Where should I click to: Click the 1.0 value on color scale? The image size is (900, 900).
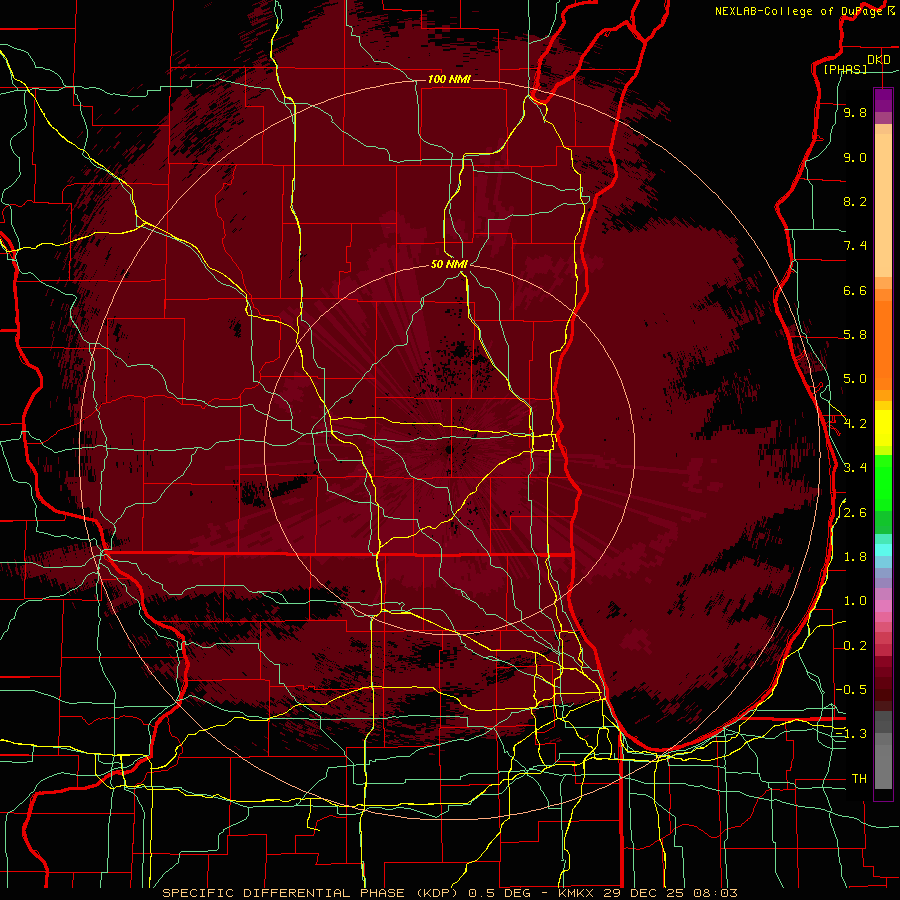855,601
